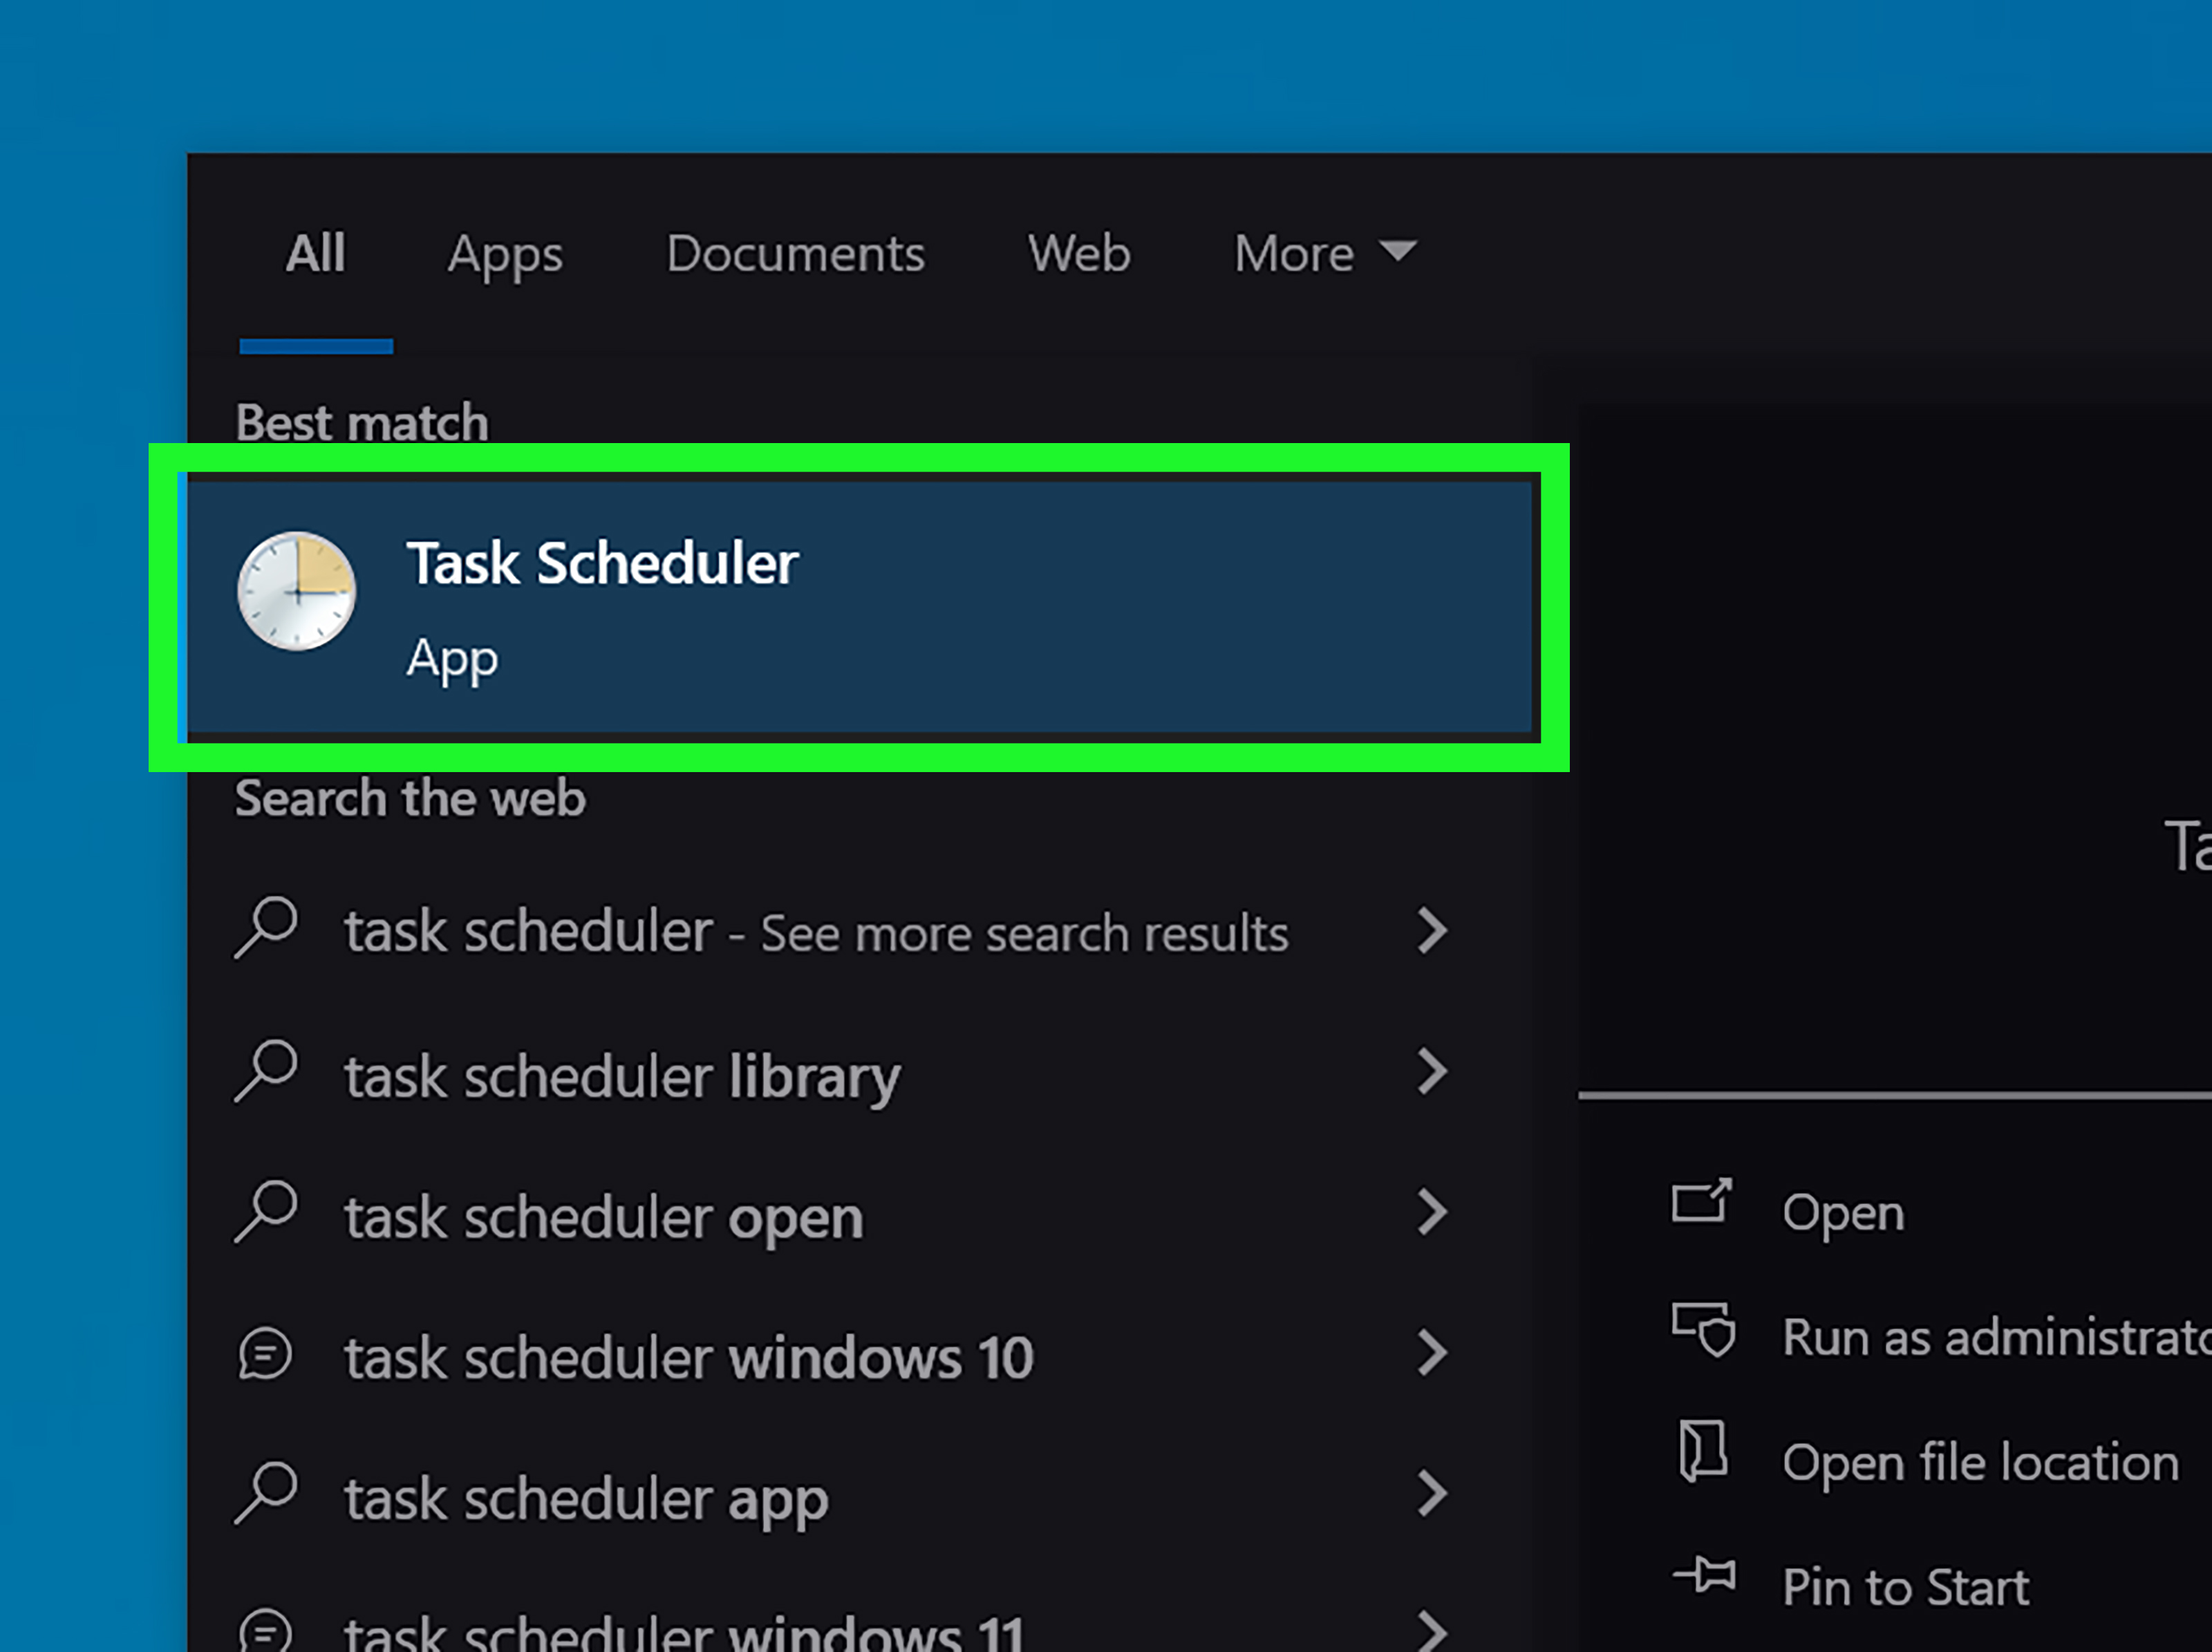2212x1652 pixels.
Task: Click chat bubble icon beside windows 10 suggestion
Action: 265,1355
